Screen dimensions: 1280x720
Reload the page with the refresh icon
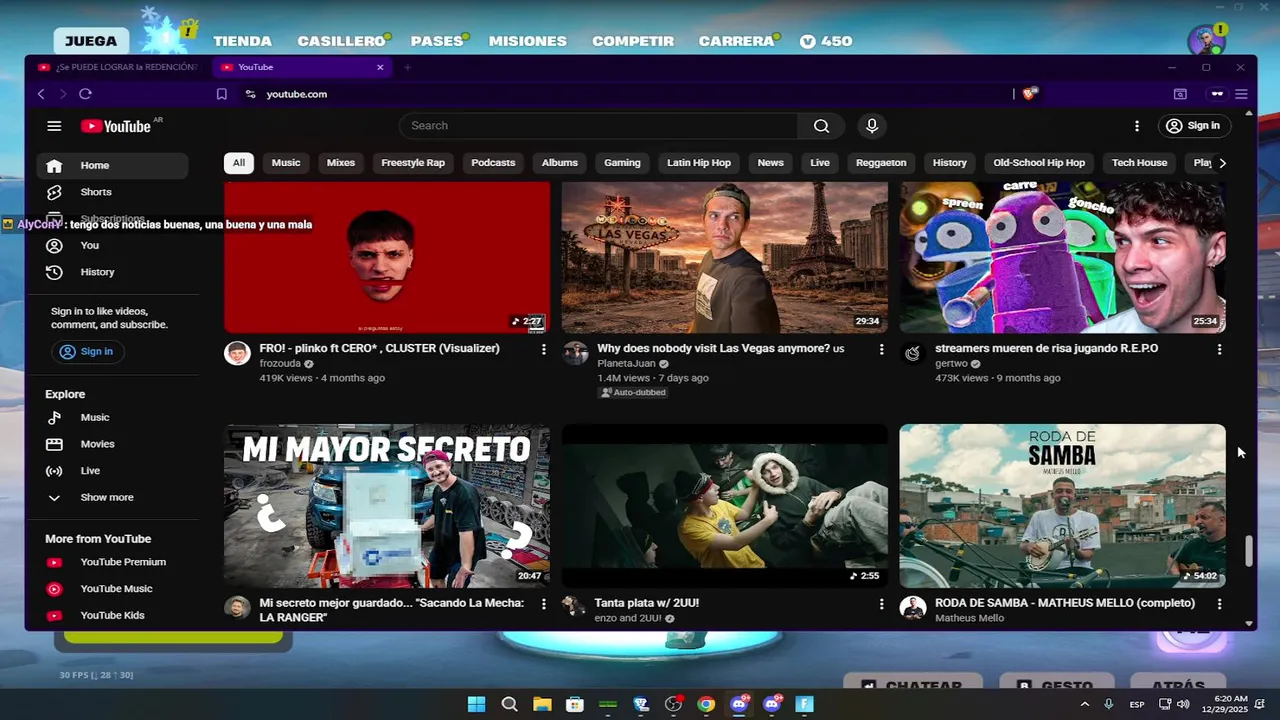click(x=85, y=94)
